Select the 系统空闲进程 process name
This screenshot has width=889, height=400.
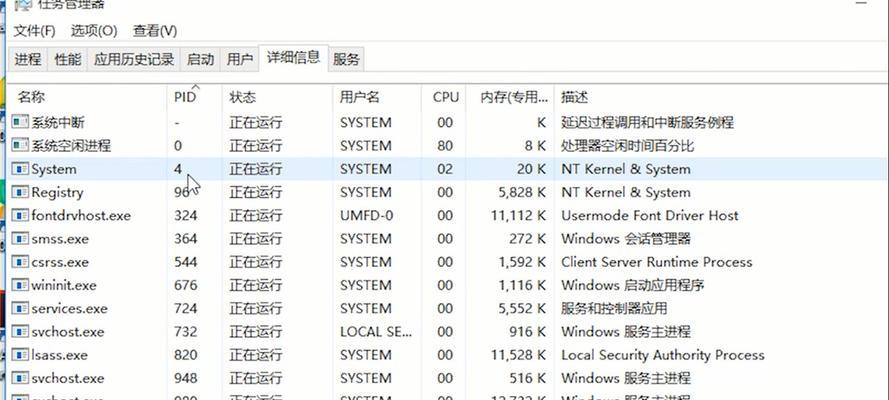(71, 146)
